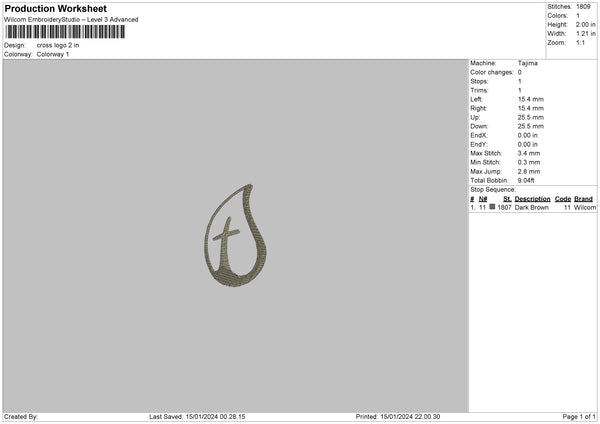Screen dimensions: 600x424
Task: Click the Height value 2.00 in
Action: pos(585,24)
